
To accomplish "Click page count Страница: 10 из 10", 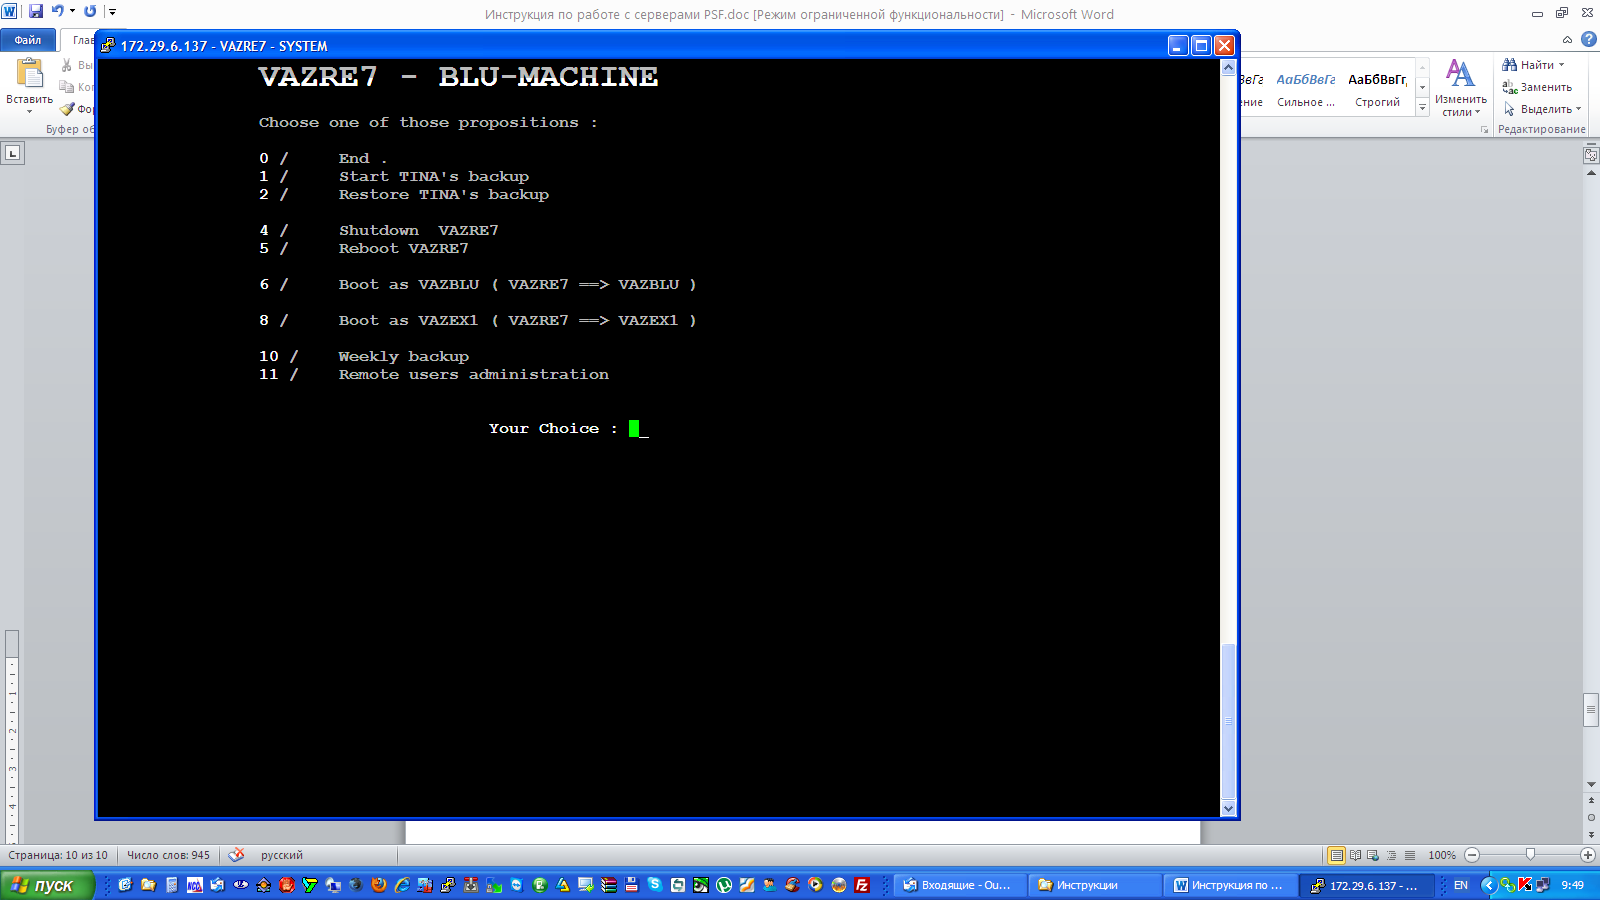I will [58, 855].
